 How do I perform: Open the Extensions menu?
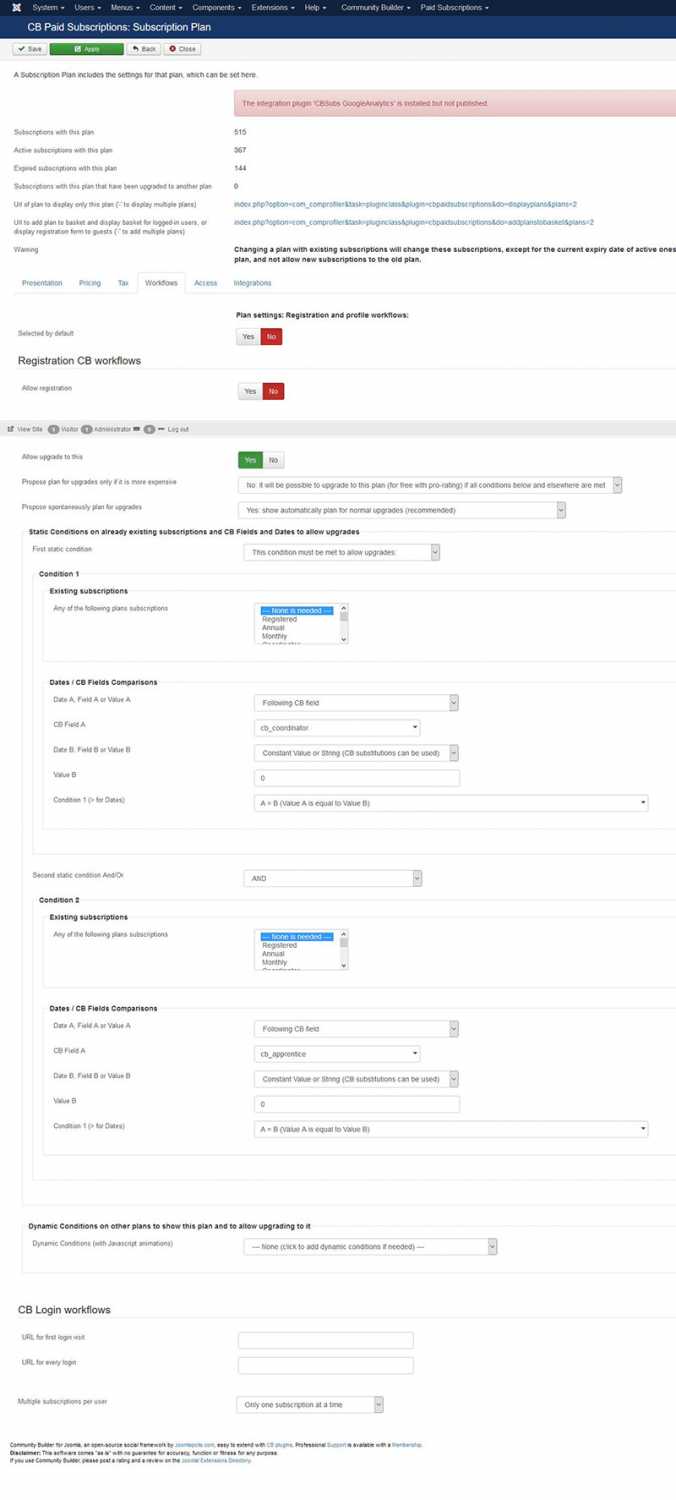point(273,7)
